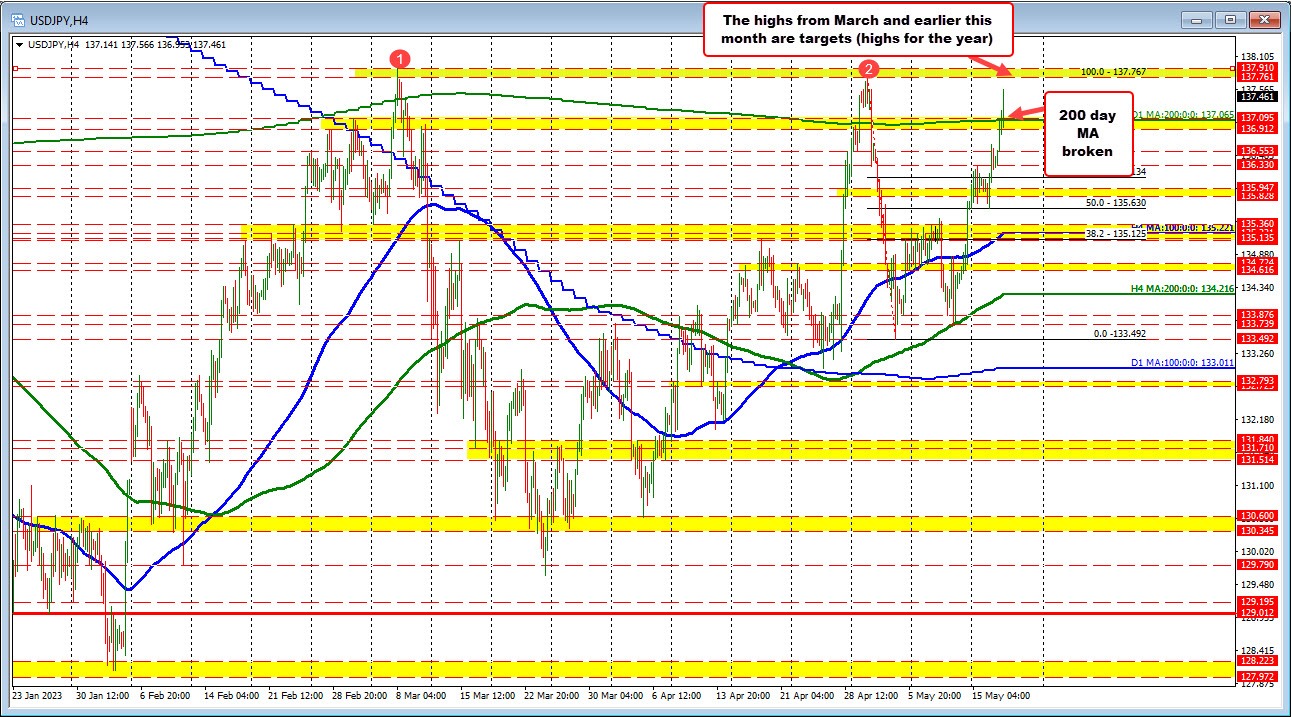Click the 135.947 price level label

click(x=1255, y=187)
